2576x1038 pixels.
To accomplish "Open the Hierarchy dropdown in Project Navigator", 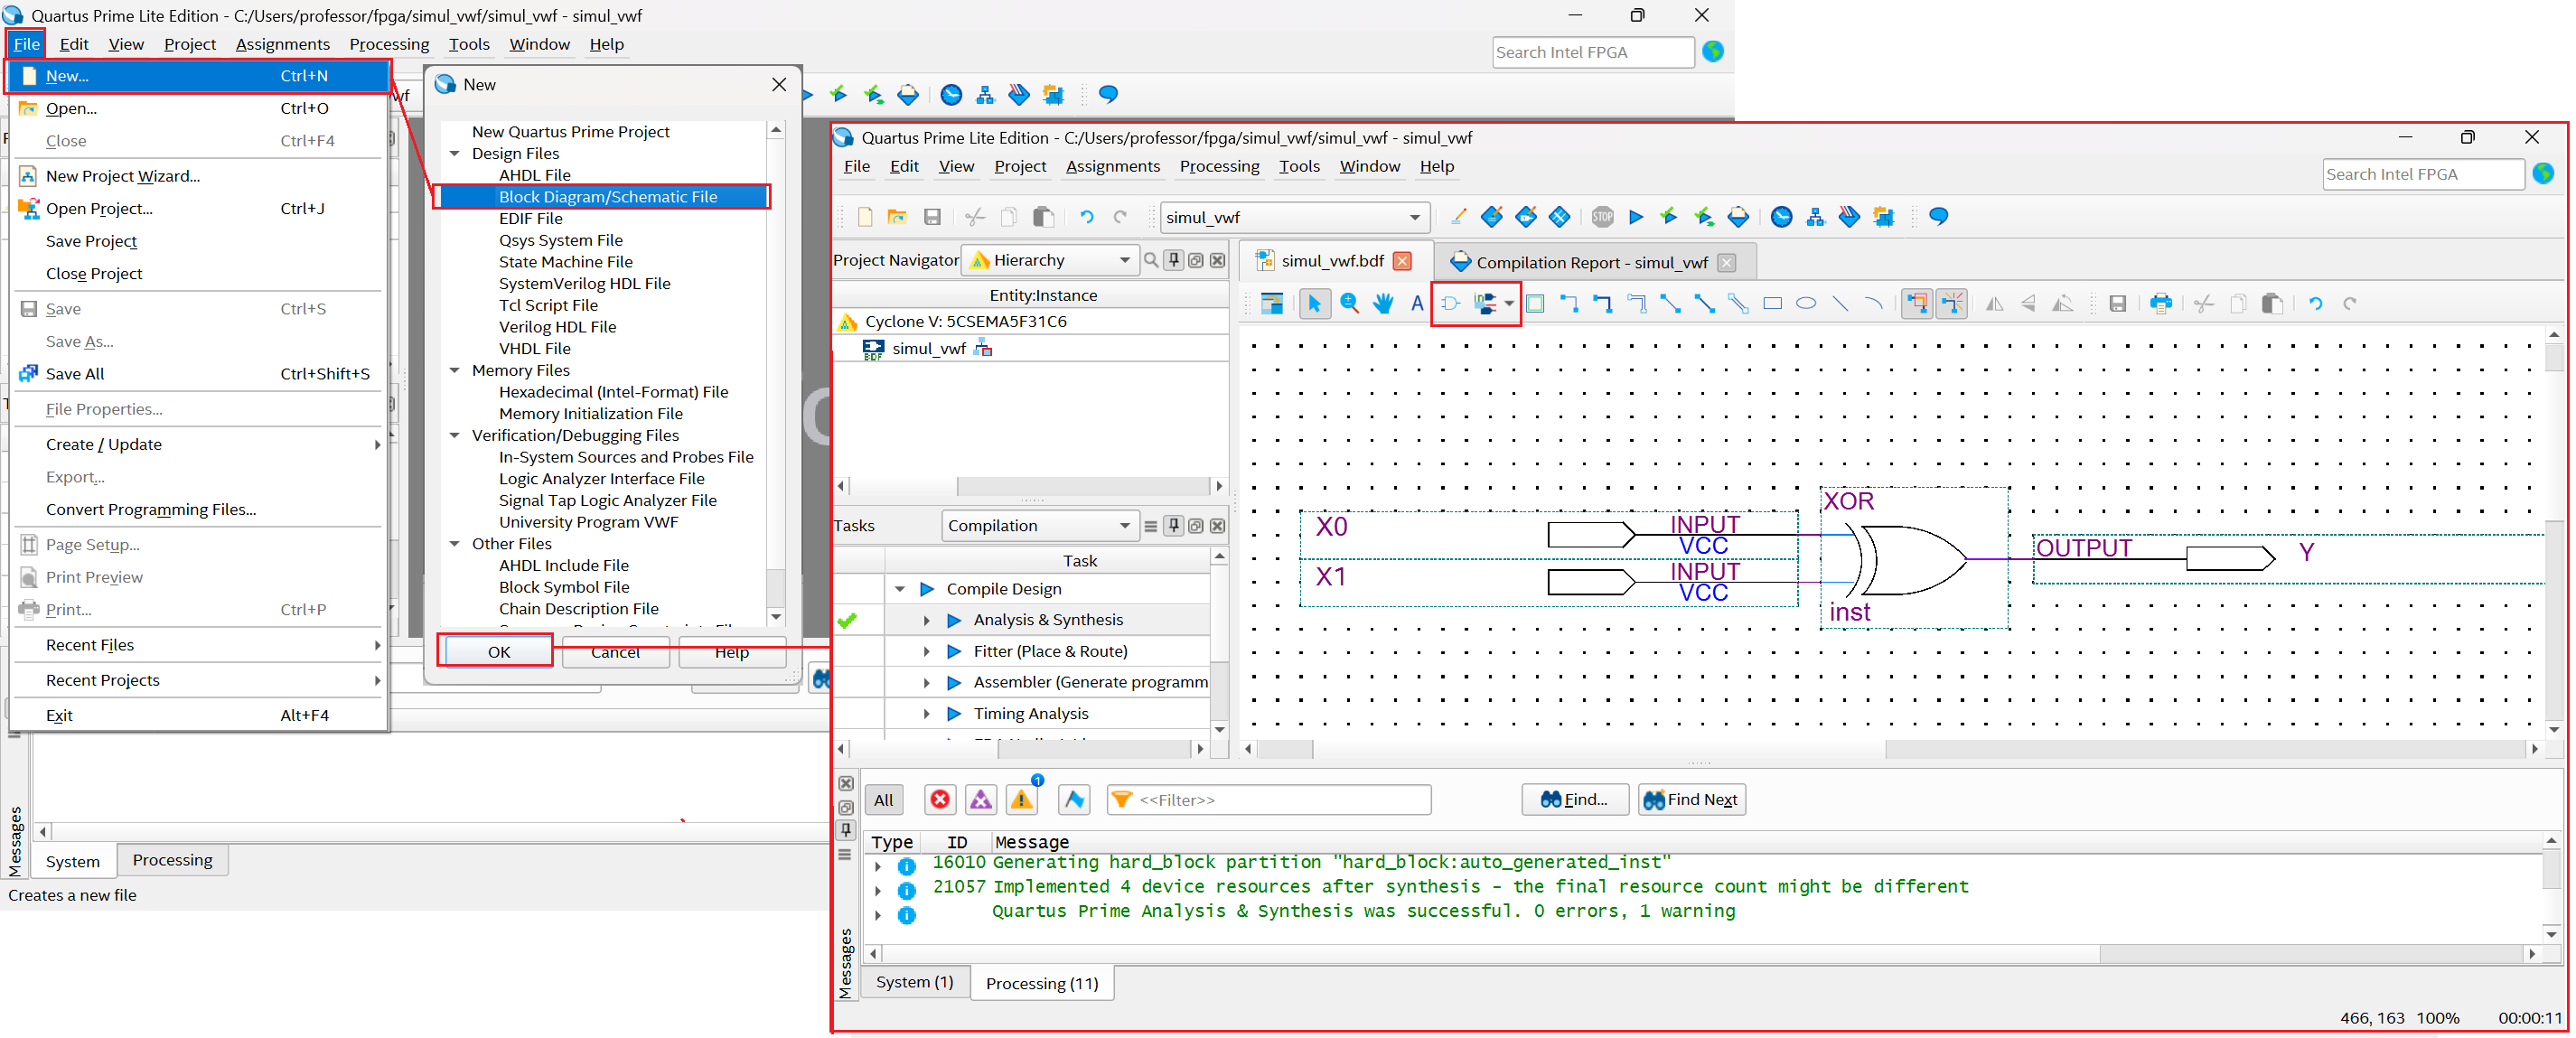I will click(1050, 260).
